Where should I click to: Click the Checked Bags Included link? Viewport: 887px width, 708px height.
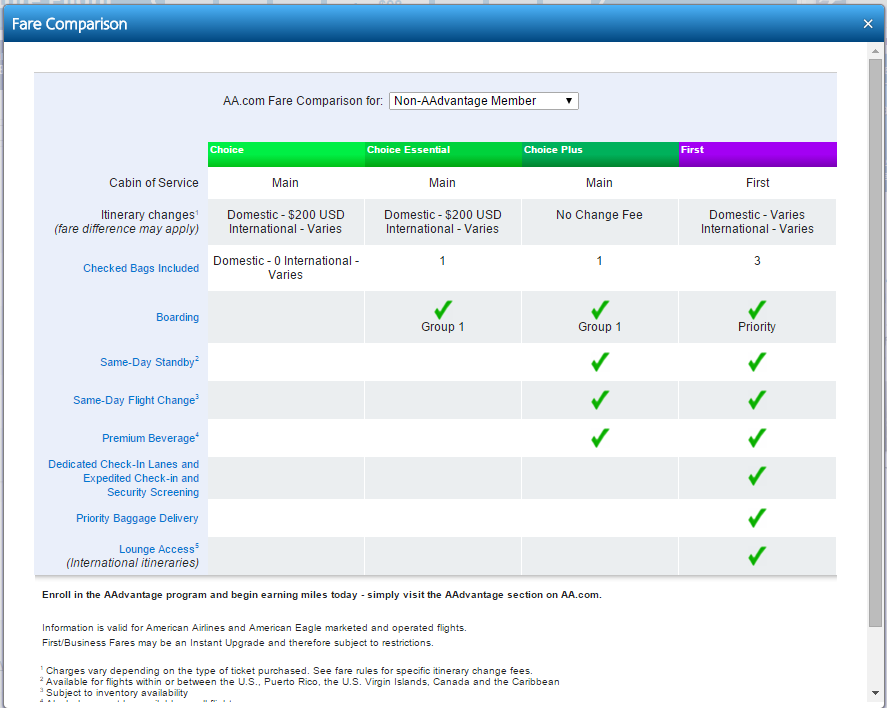(x=141, y=268)
